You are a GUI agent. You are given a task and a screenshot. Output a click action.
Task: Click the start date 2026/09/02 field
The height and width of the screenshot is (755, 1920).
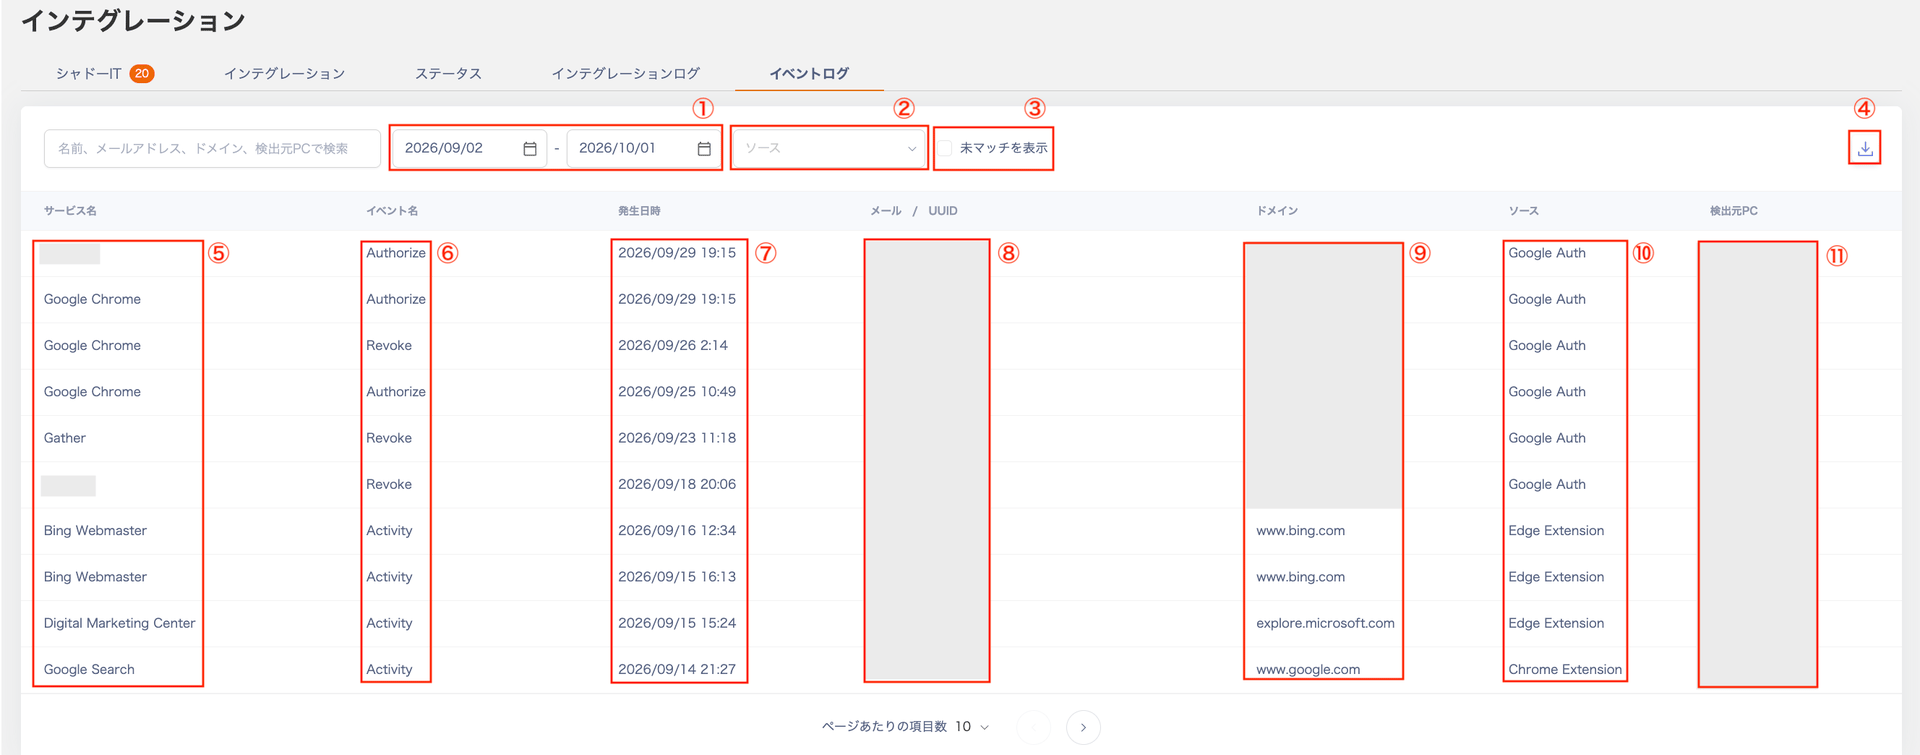[x=468, y=148]
